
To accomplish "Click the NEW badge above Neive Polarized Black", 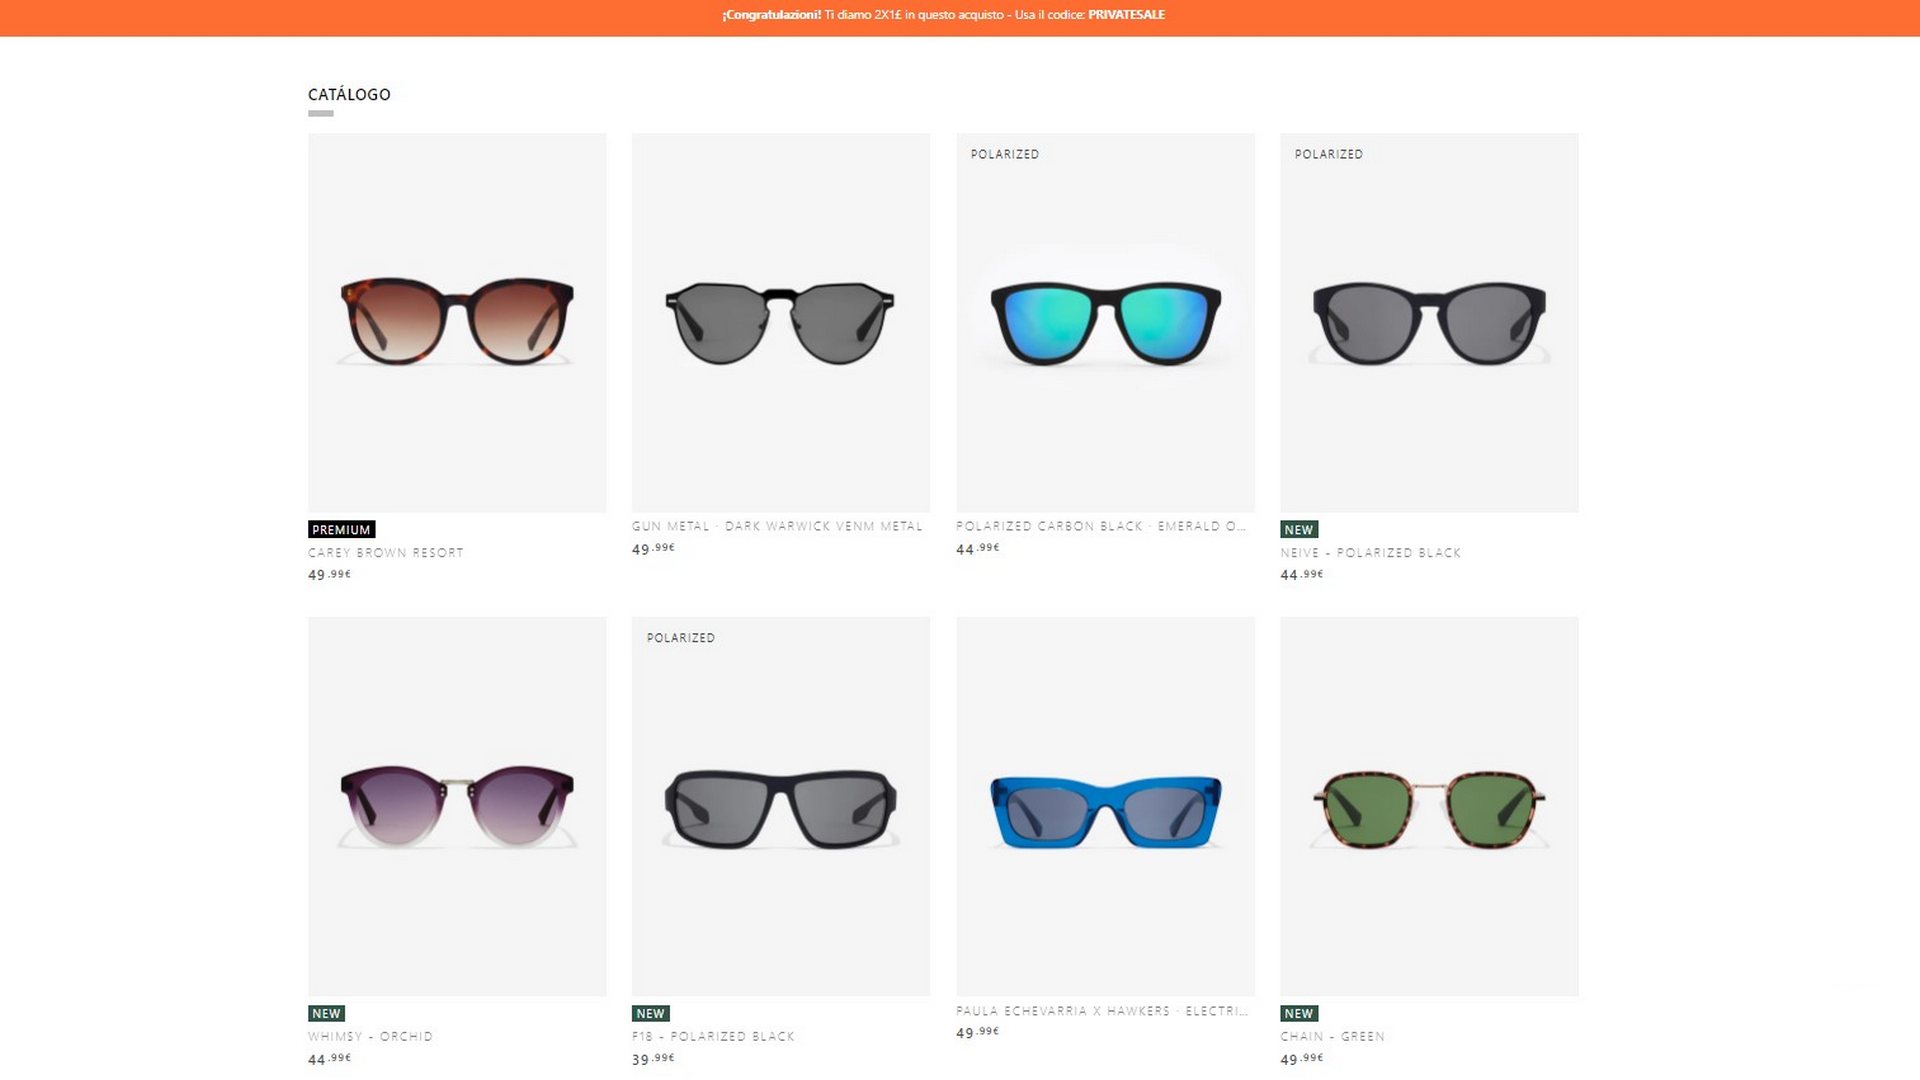I will click(x=1299, y=530).
